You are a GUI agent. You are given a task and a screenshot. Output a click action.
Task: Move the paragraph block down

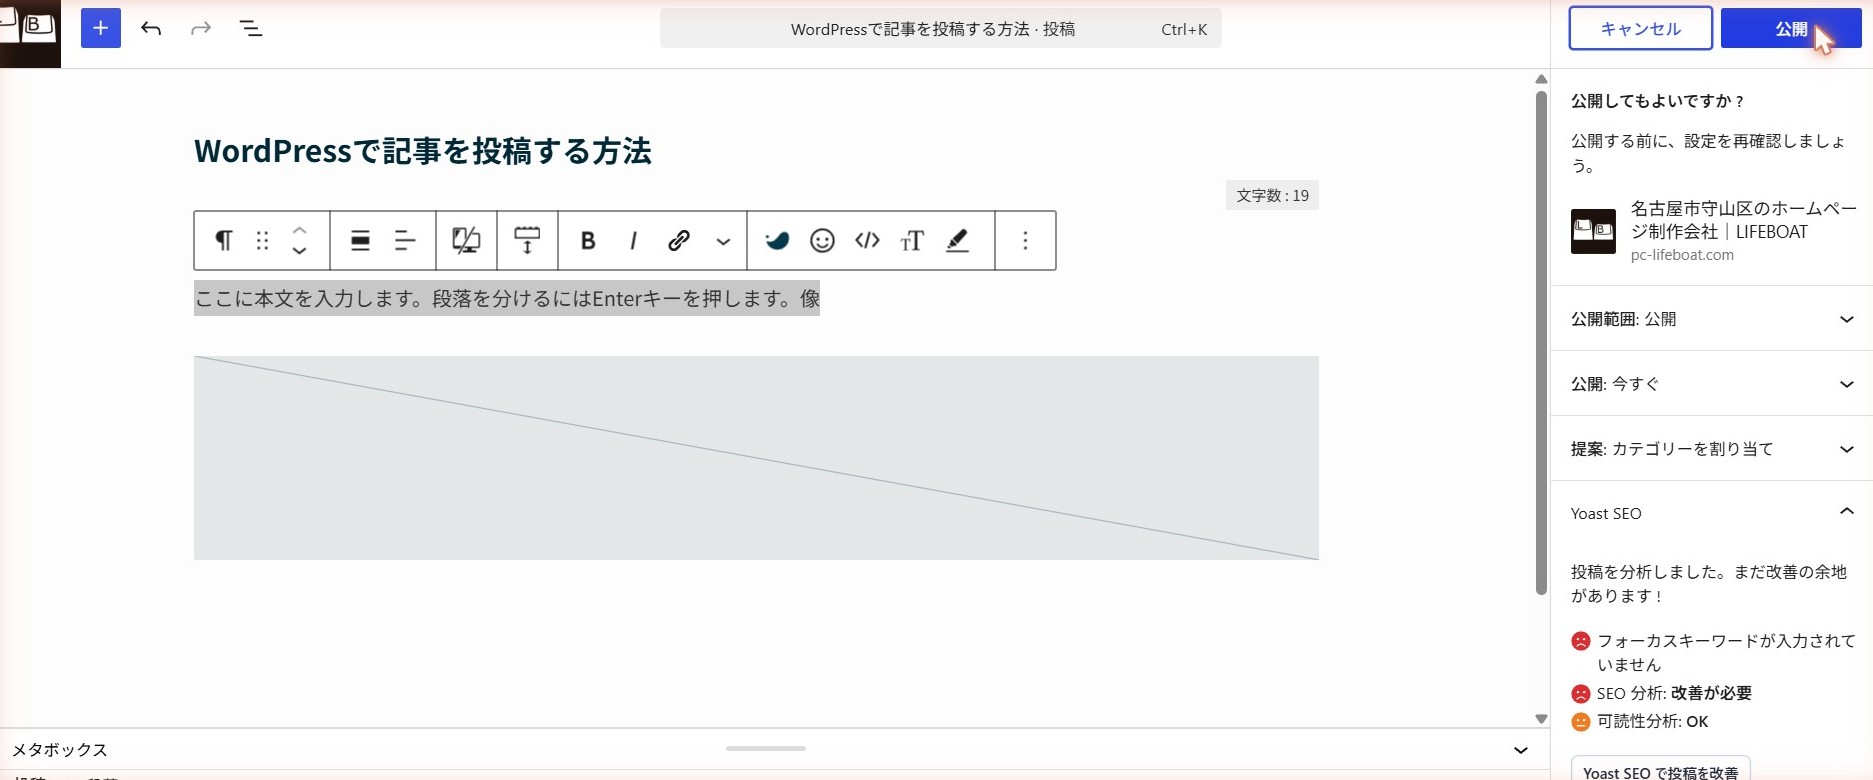click(299, 251)
